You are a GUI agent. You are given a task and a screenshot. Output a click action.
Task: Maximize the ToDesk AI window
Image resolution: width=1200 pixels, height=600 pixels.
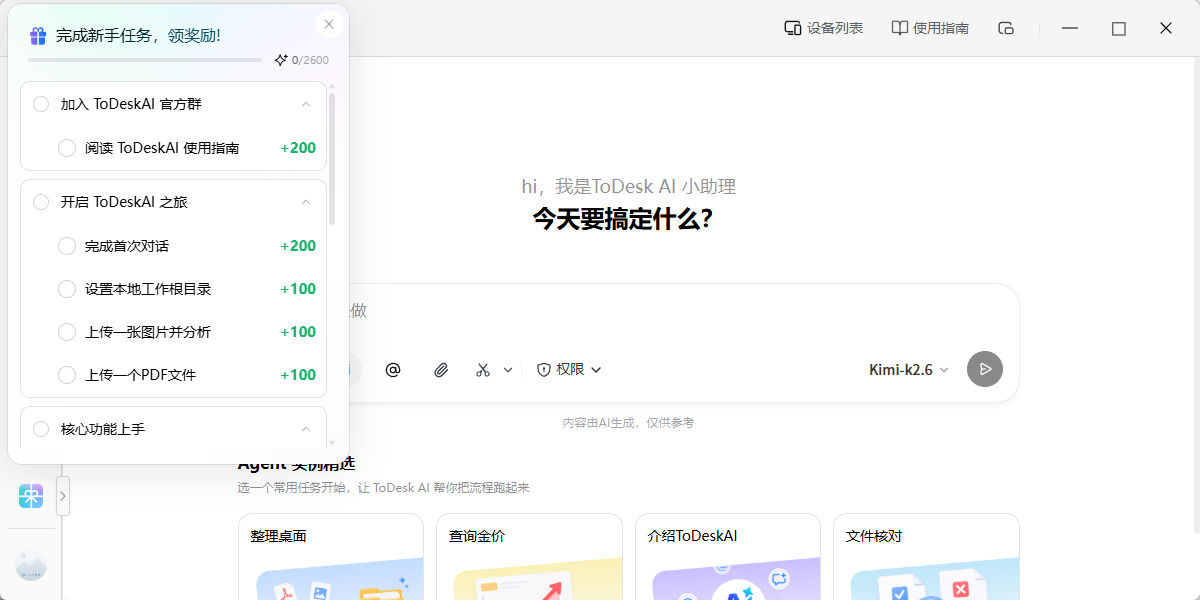(1119, 28)
